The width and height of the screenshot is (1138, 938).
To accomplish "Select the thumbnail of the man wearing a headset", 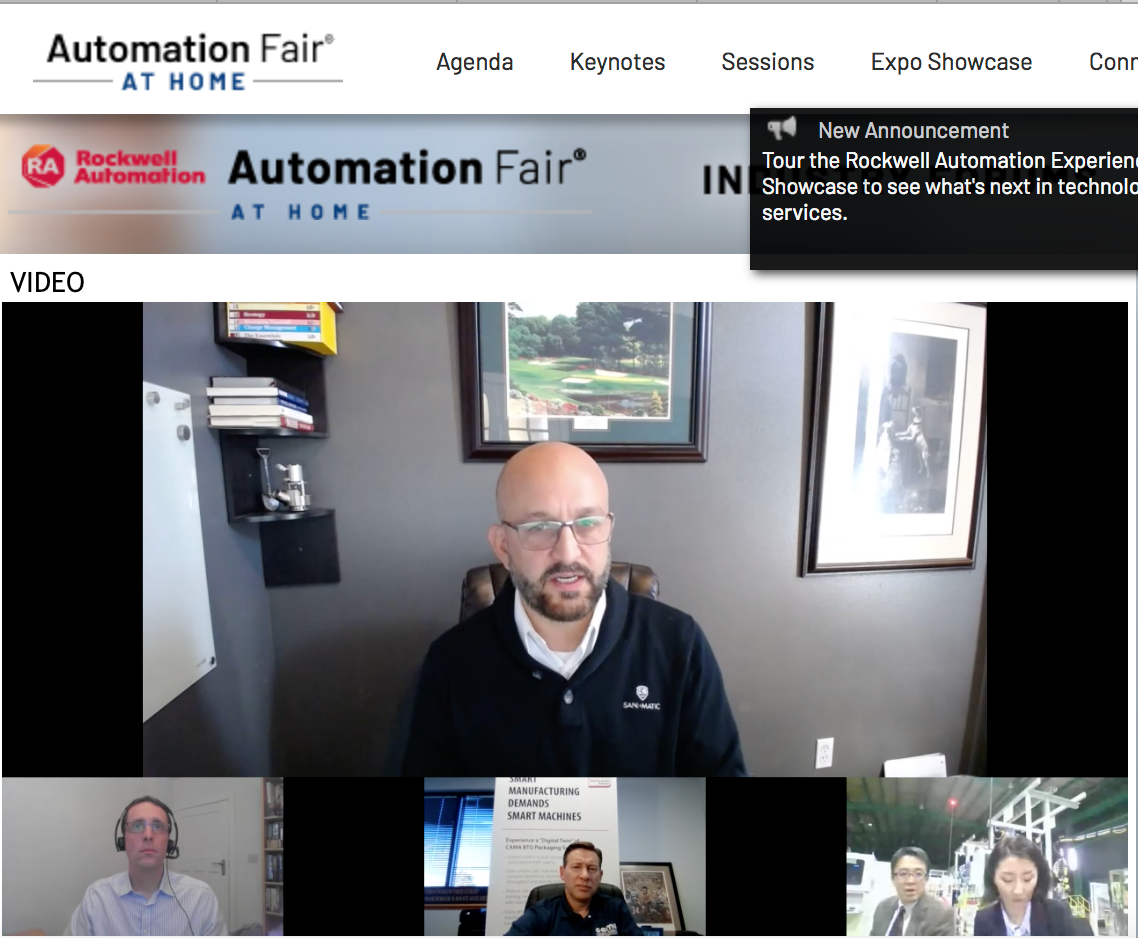I will (143, 857).
